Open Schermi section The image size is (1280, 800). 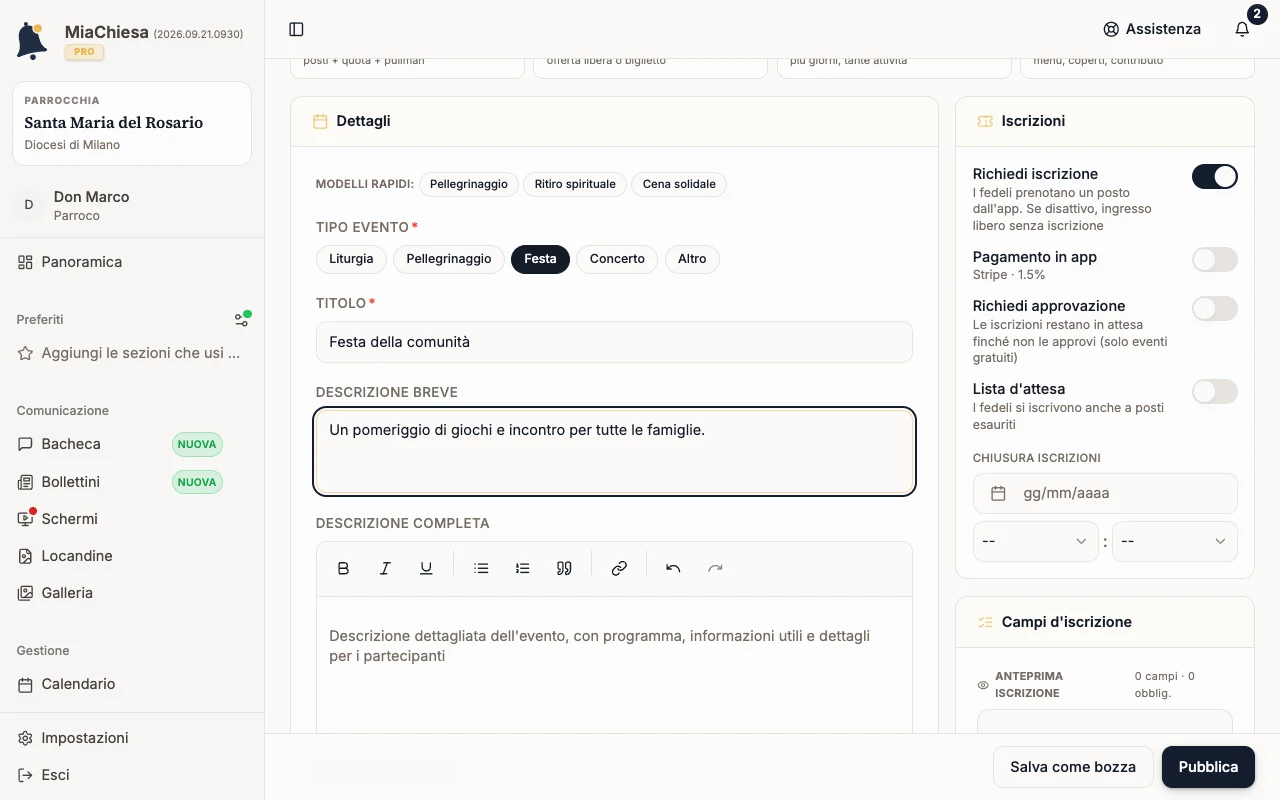132,519
